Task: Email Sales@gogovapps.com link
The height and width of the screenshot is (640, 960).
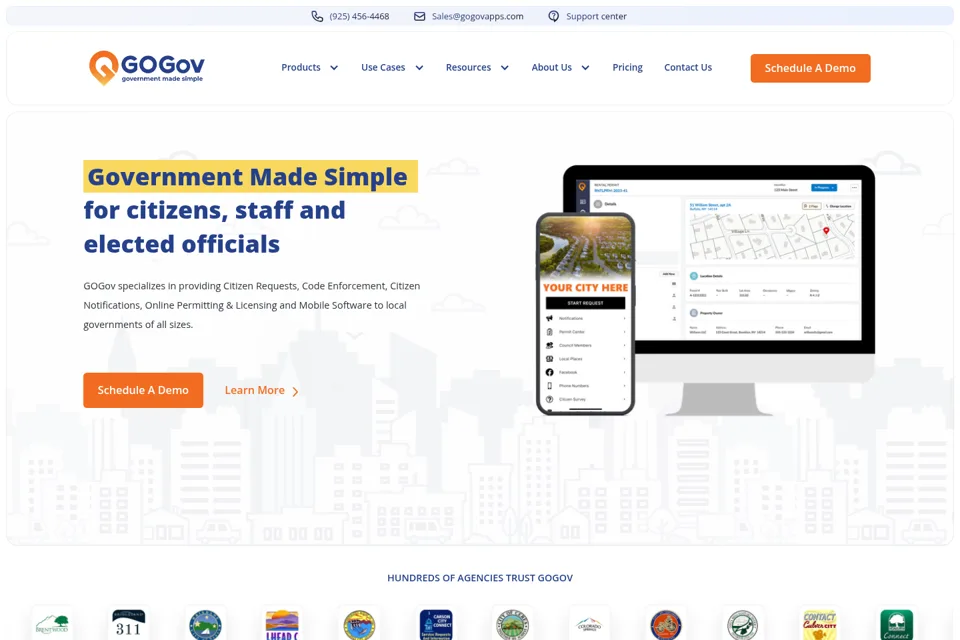Action: click(478, 17)
